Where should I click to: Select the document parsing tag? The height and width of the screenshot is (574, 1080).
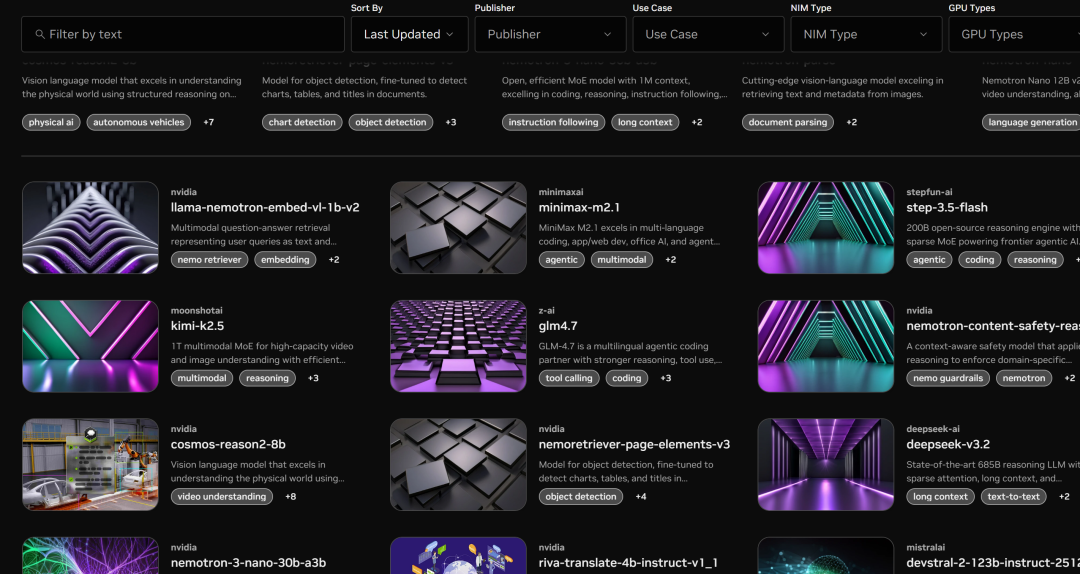788,123
